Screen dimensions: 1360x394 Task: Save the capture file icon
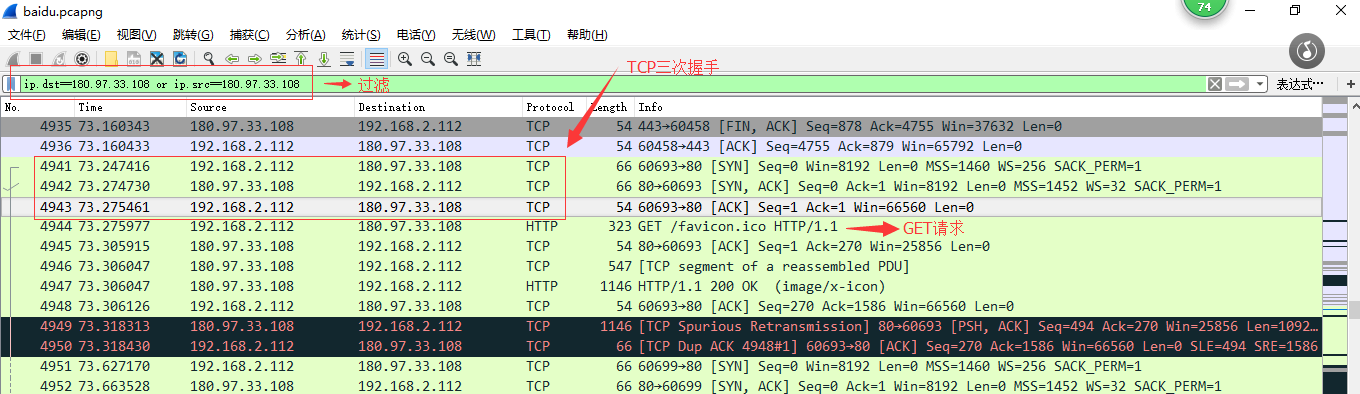(133, 59)
